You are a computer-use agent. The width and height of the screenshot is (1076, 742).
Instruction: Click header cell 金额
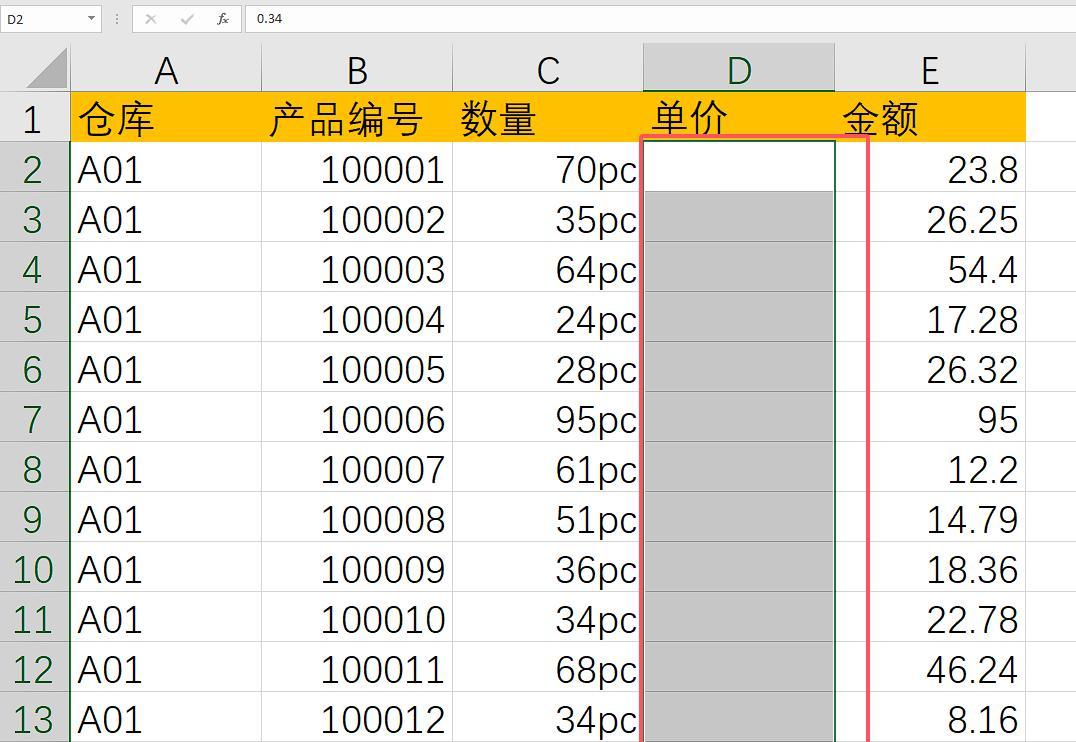[x=930, y=117]
